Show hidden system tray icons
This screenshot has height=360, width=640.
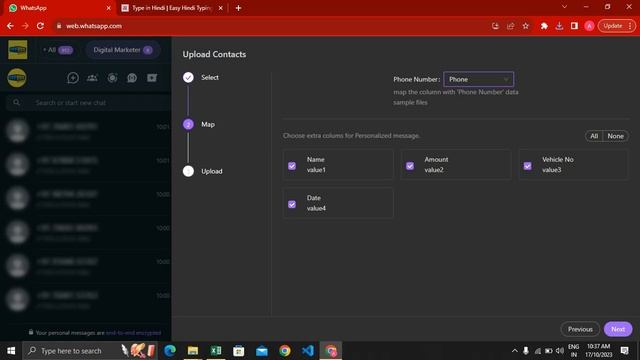click(x=514, y=351)
